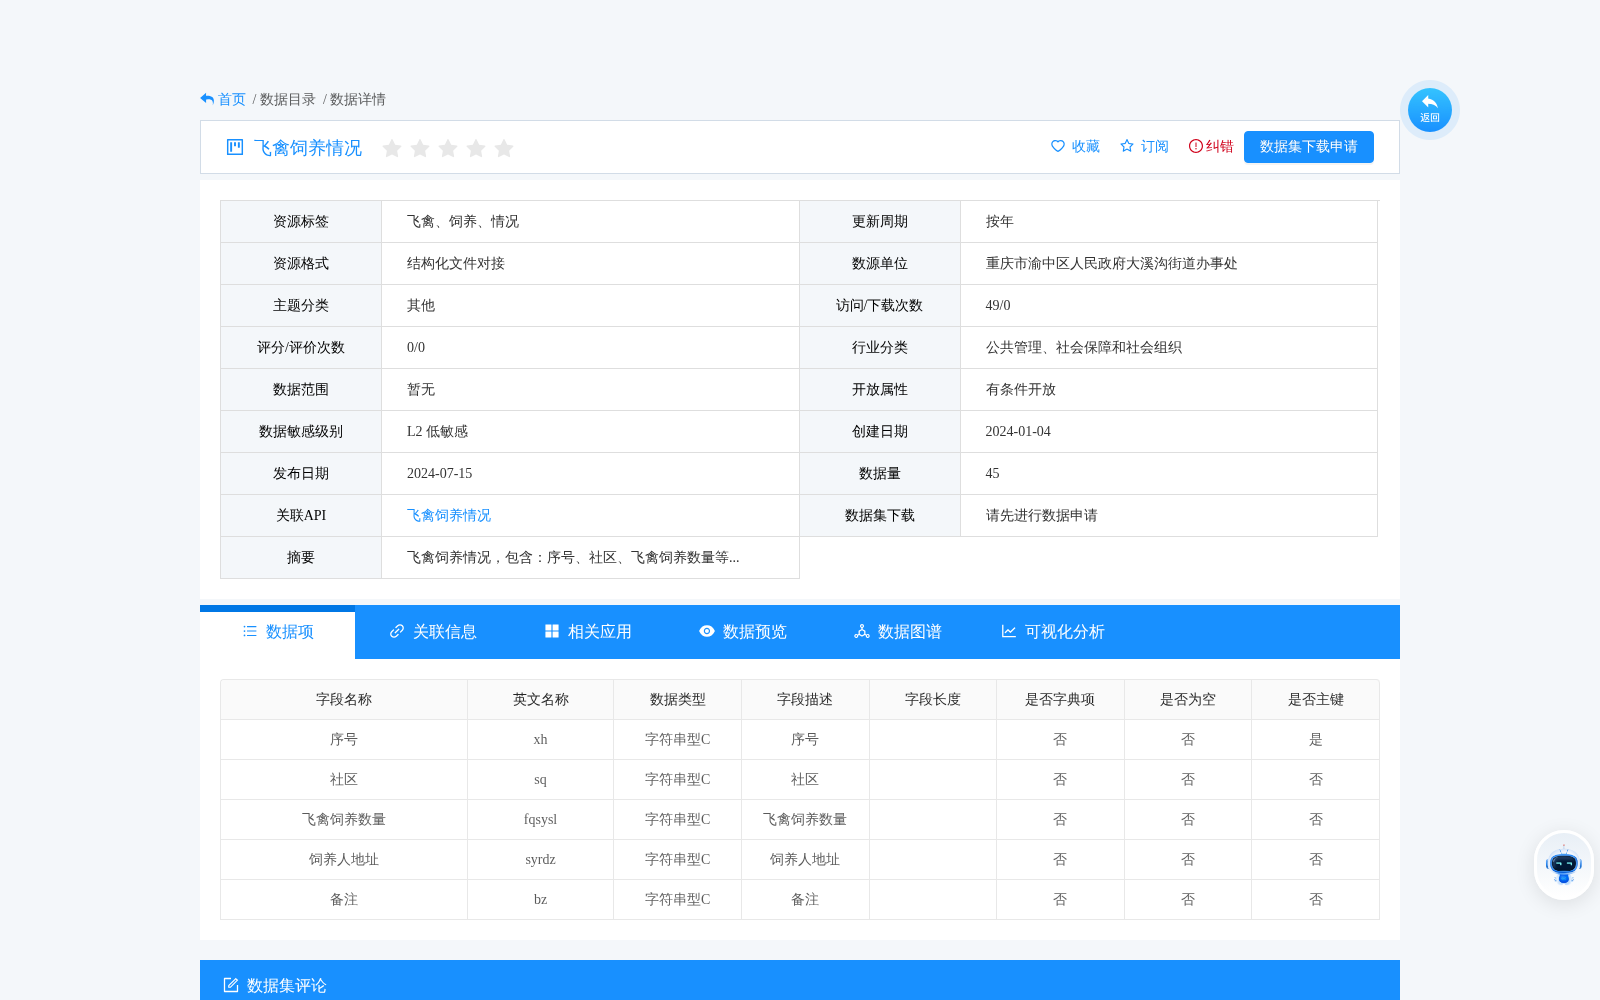1600x1000 pixels.
Task: Click the 公共管理、社会保障和社会组织 industry value
Action: pyautogui.click(x=1084, y=347)
